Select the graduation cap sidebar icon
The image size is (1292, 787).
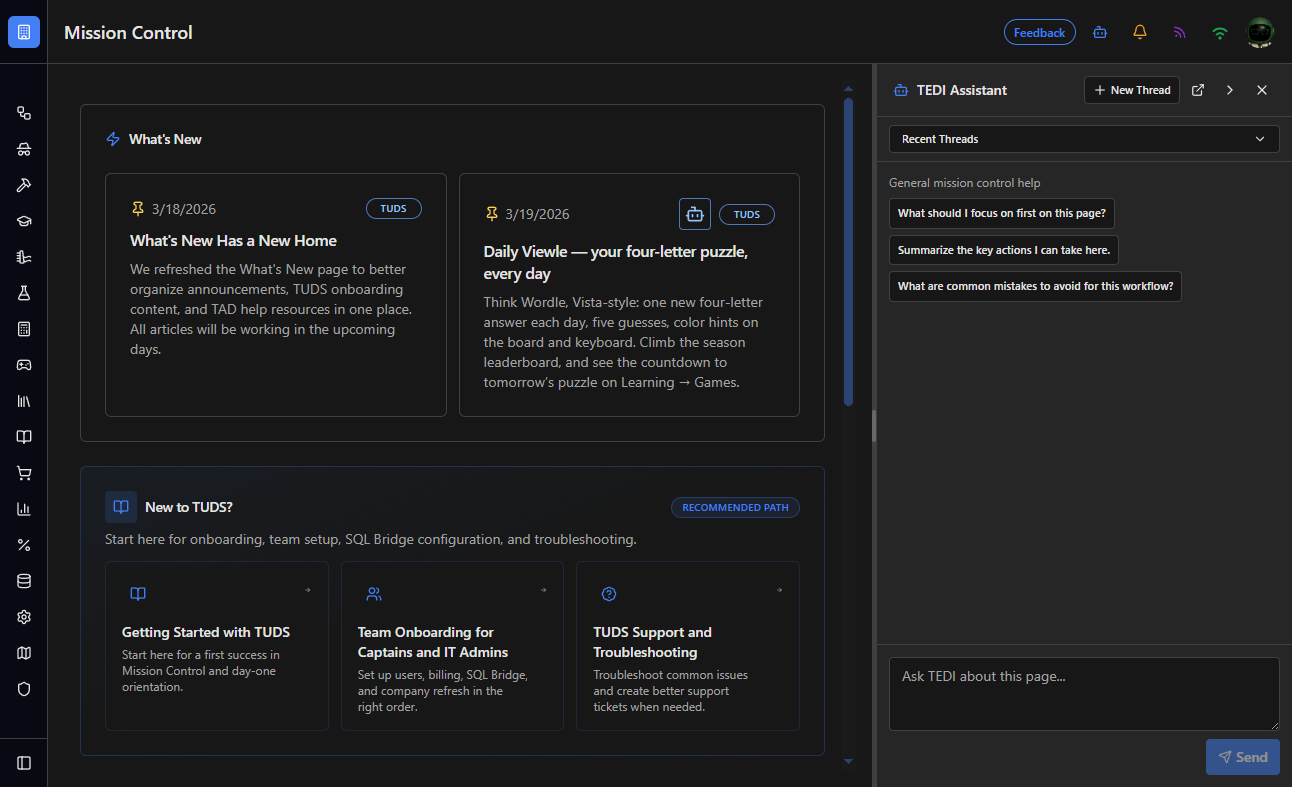click(24, 221)
